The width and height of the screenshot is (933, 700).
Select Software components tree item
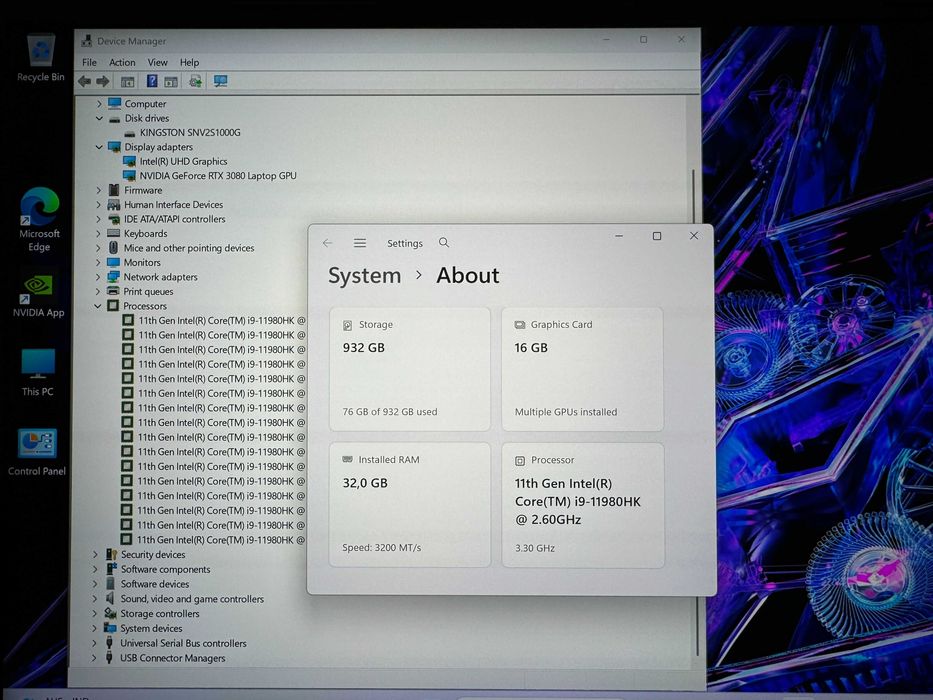(x=165, y=570)
